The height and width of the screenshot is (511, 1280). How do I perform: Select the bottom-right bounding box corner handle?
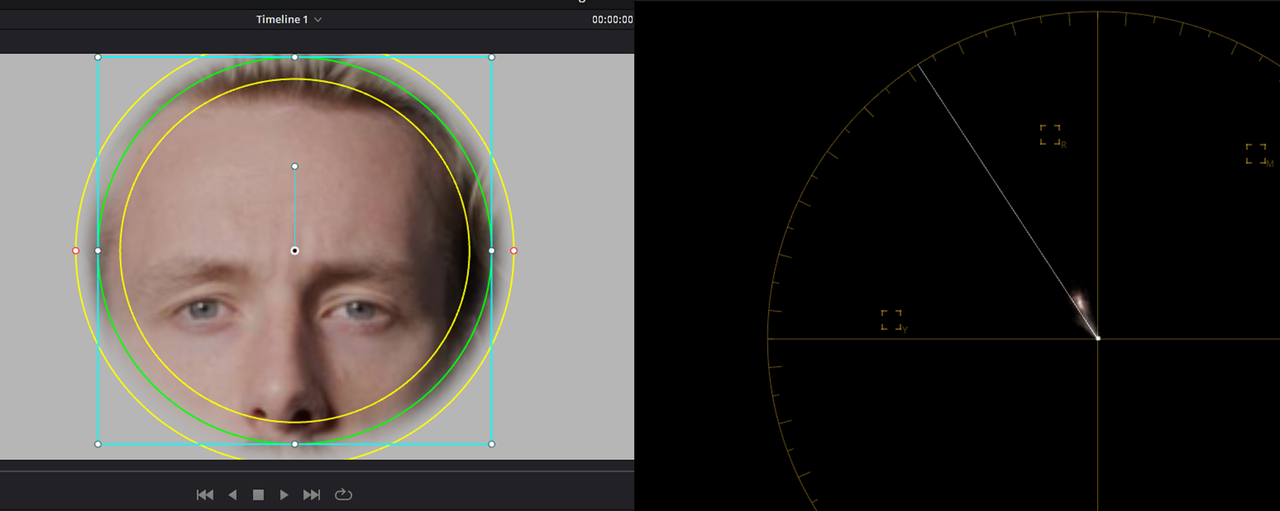pyautogui.click(x=491, y=443)
